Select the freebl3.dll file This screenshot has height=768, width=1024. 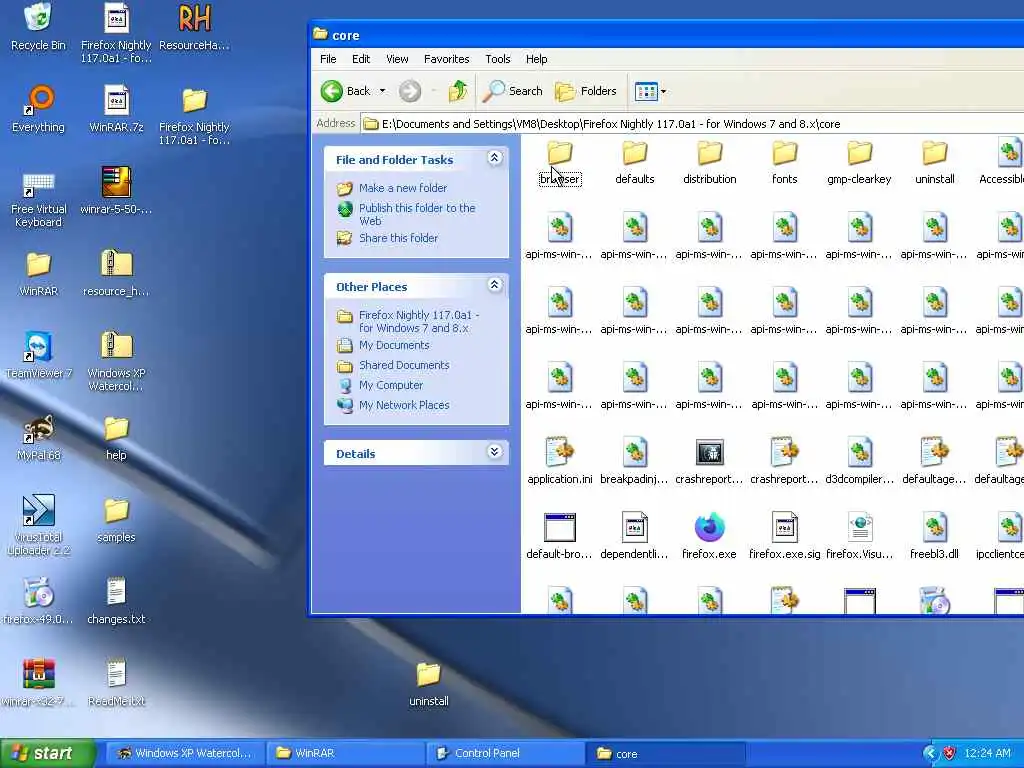pyautogui.click(x=935, y=537)
